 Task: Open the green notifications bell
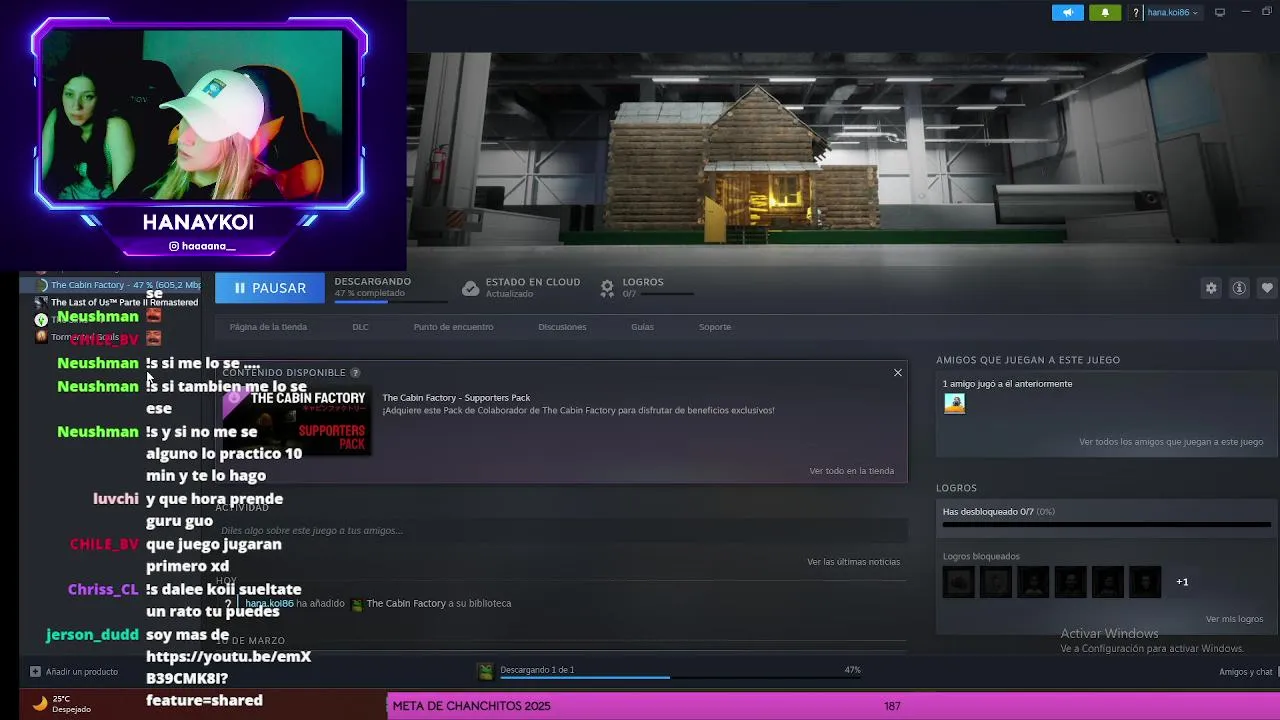pyautogui.click(x=1105, y=12)
